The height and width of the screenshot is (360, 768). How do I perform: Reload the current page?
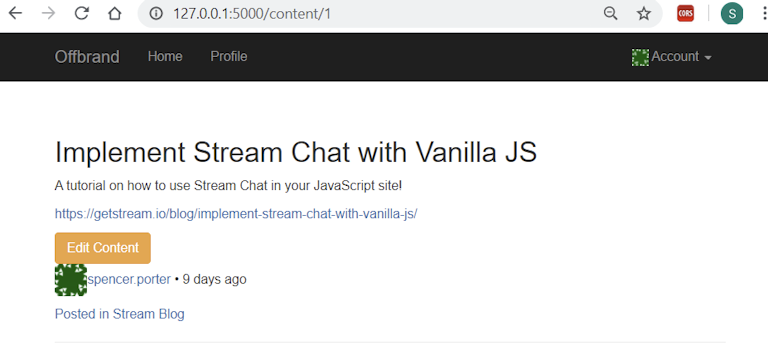point(81,13)
